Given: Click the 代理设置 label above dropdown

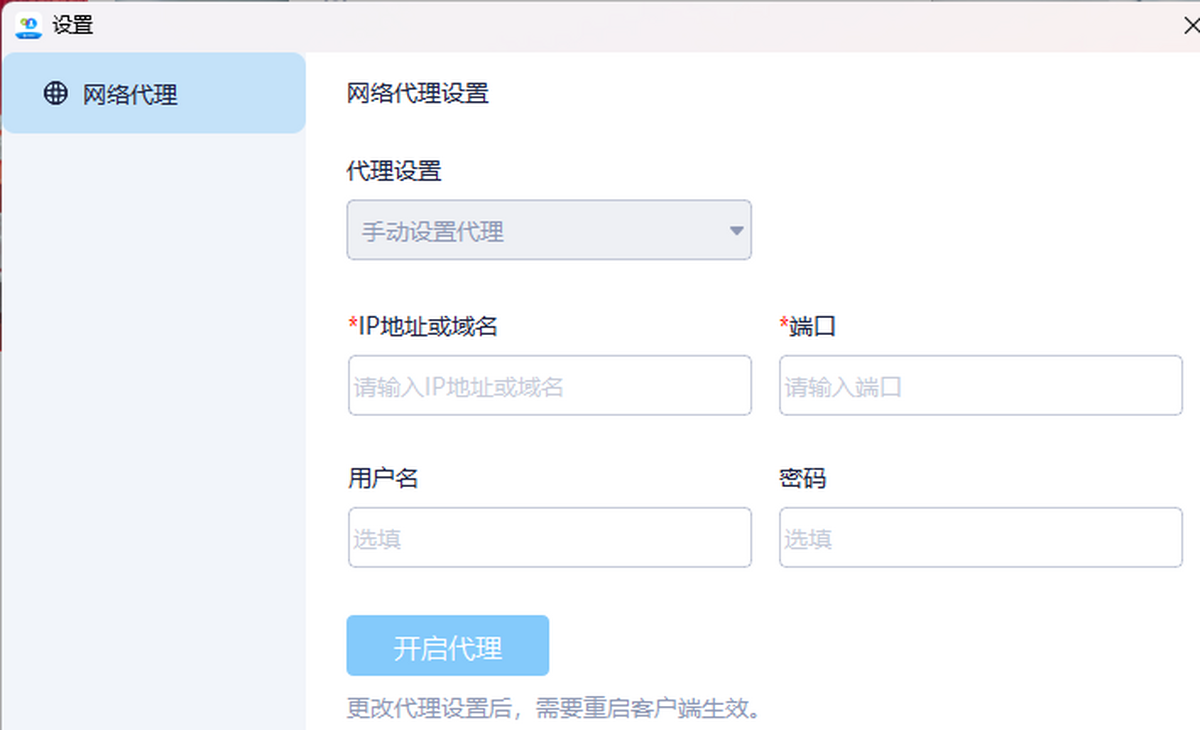Looking at the screenshot, I should [394, 171].
